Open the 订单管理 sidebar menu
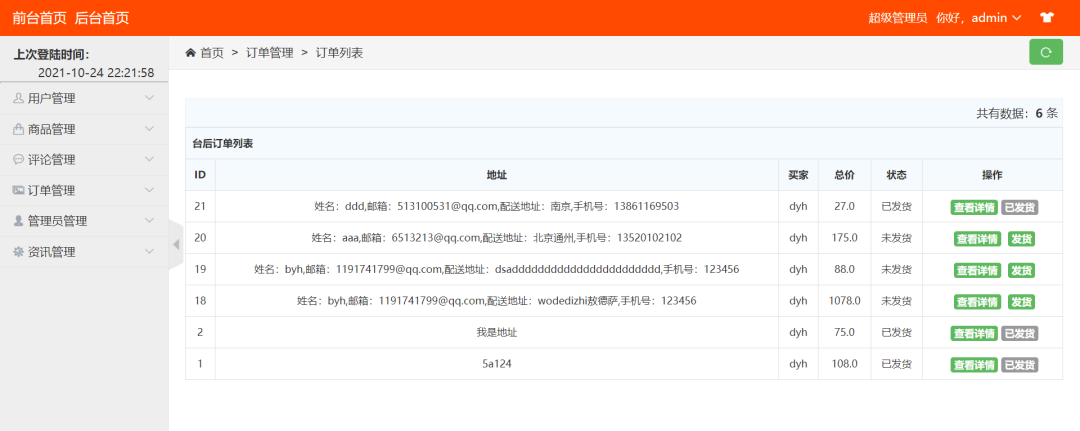 pos(84,190)
